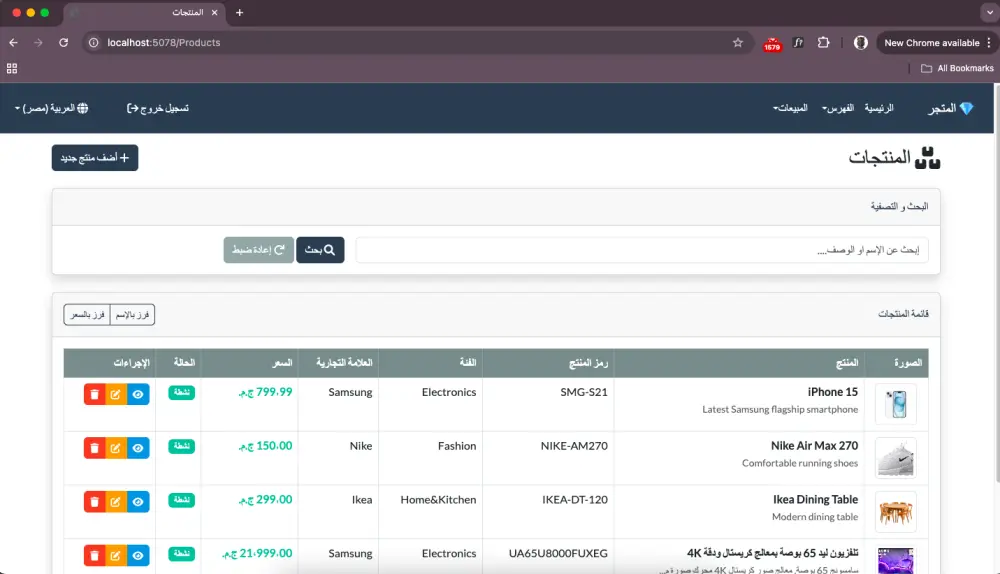
Task: Open the Chrome three-dot menu
Action: coord(989,43)
